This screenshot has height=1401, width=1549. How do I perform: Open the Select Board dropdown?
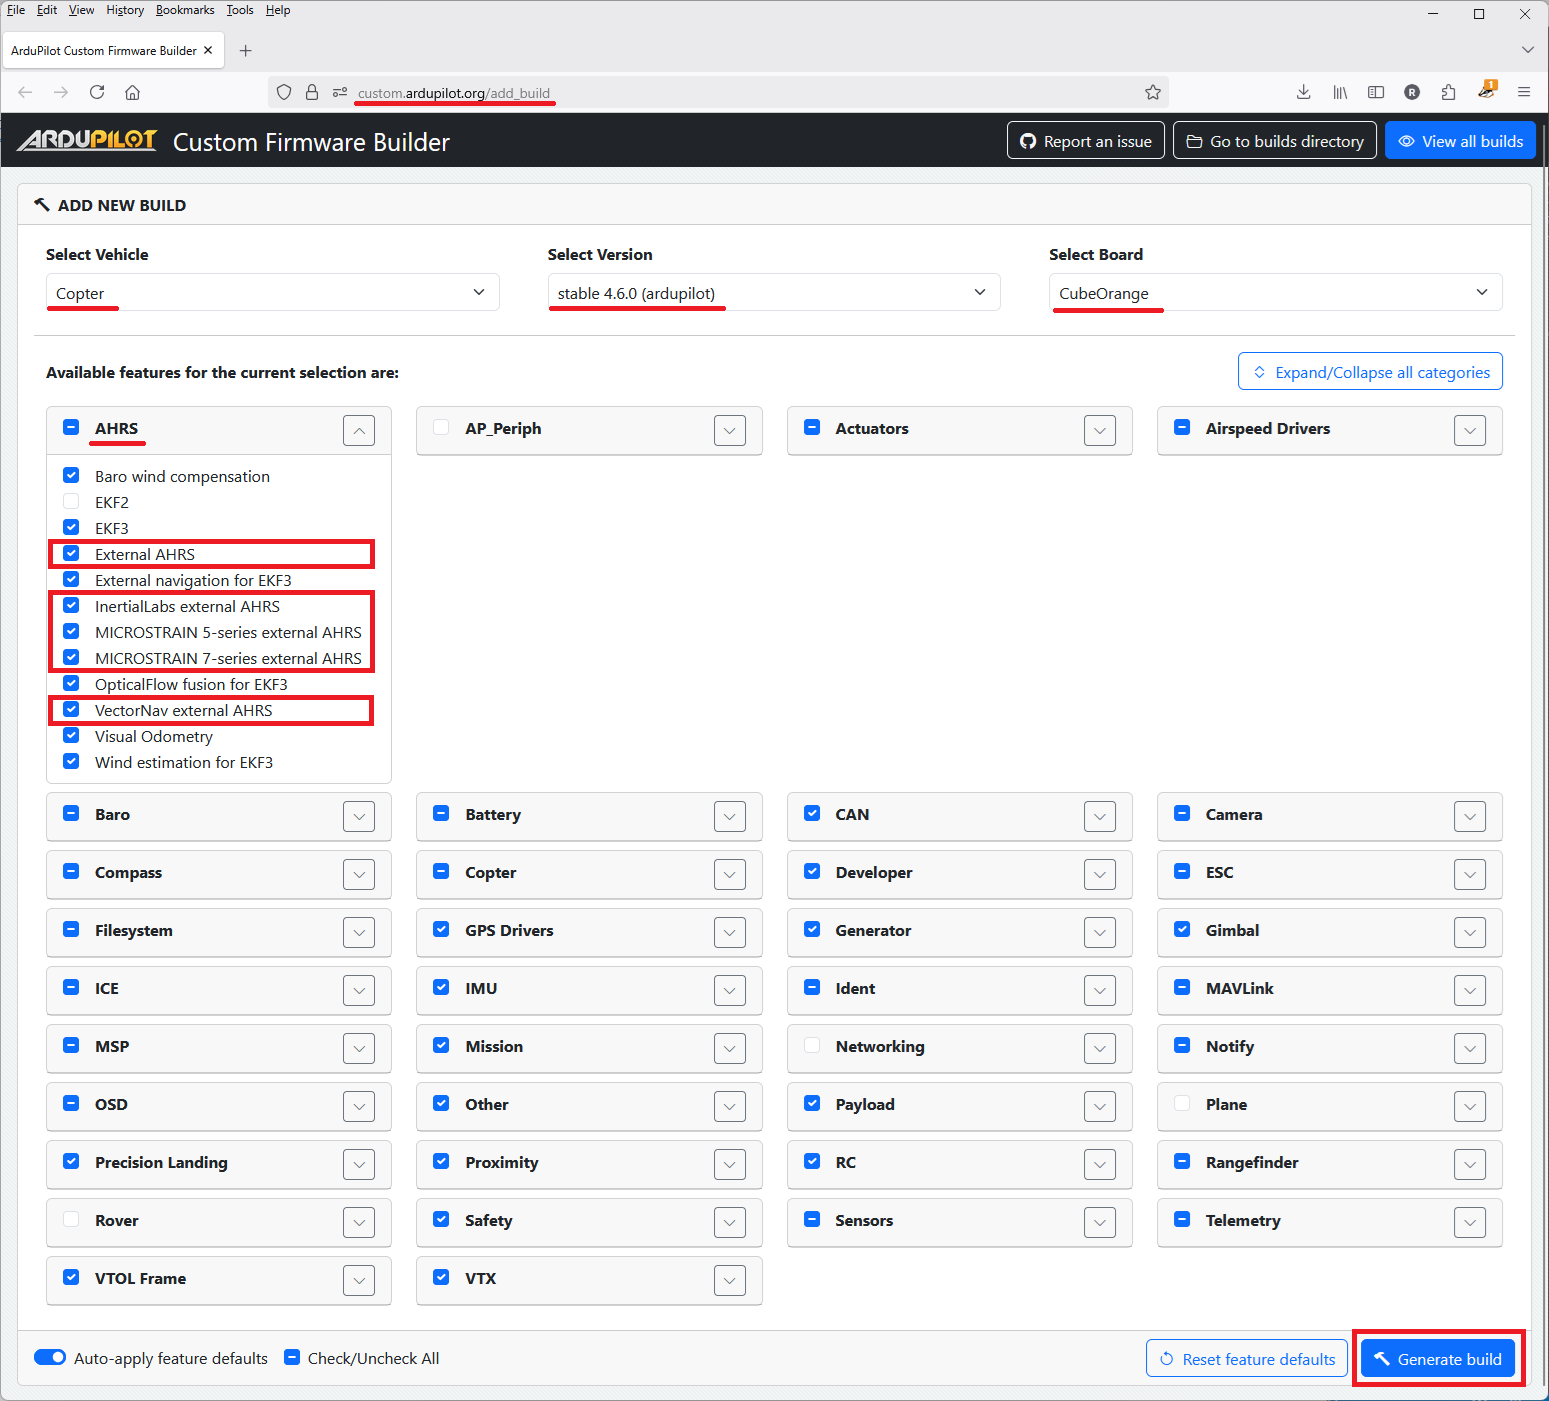(1275, 293)
